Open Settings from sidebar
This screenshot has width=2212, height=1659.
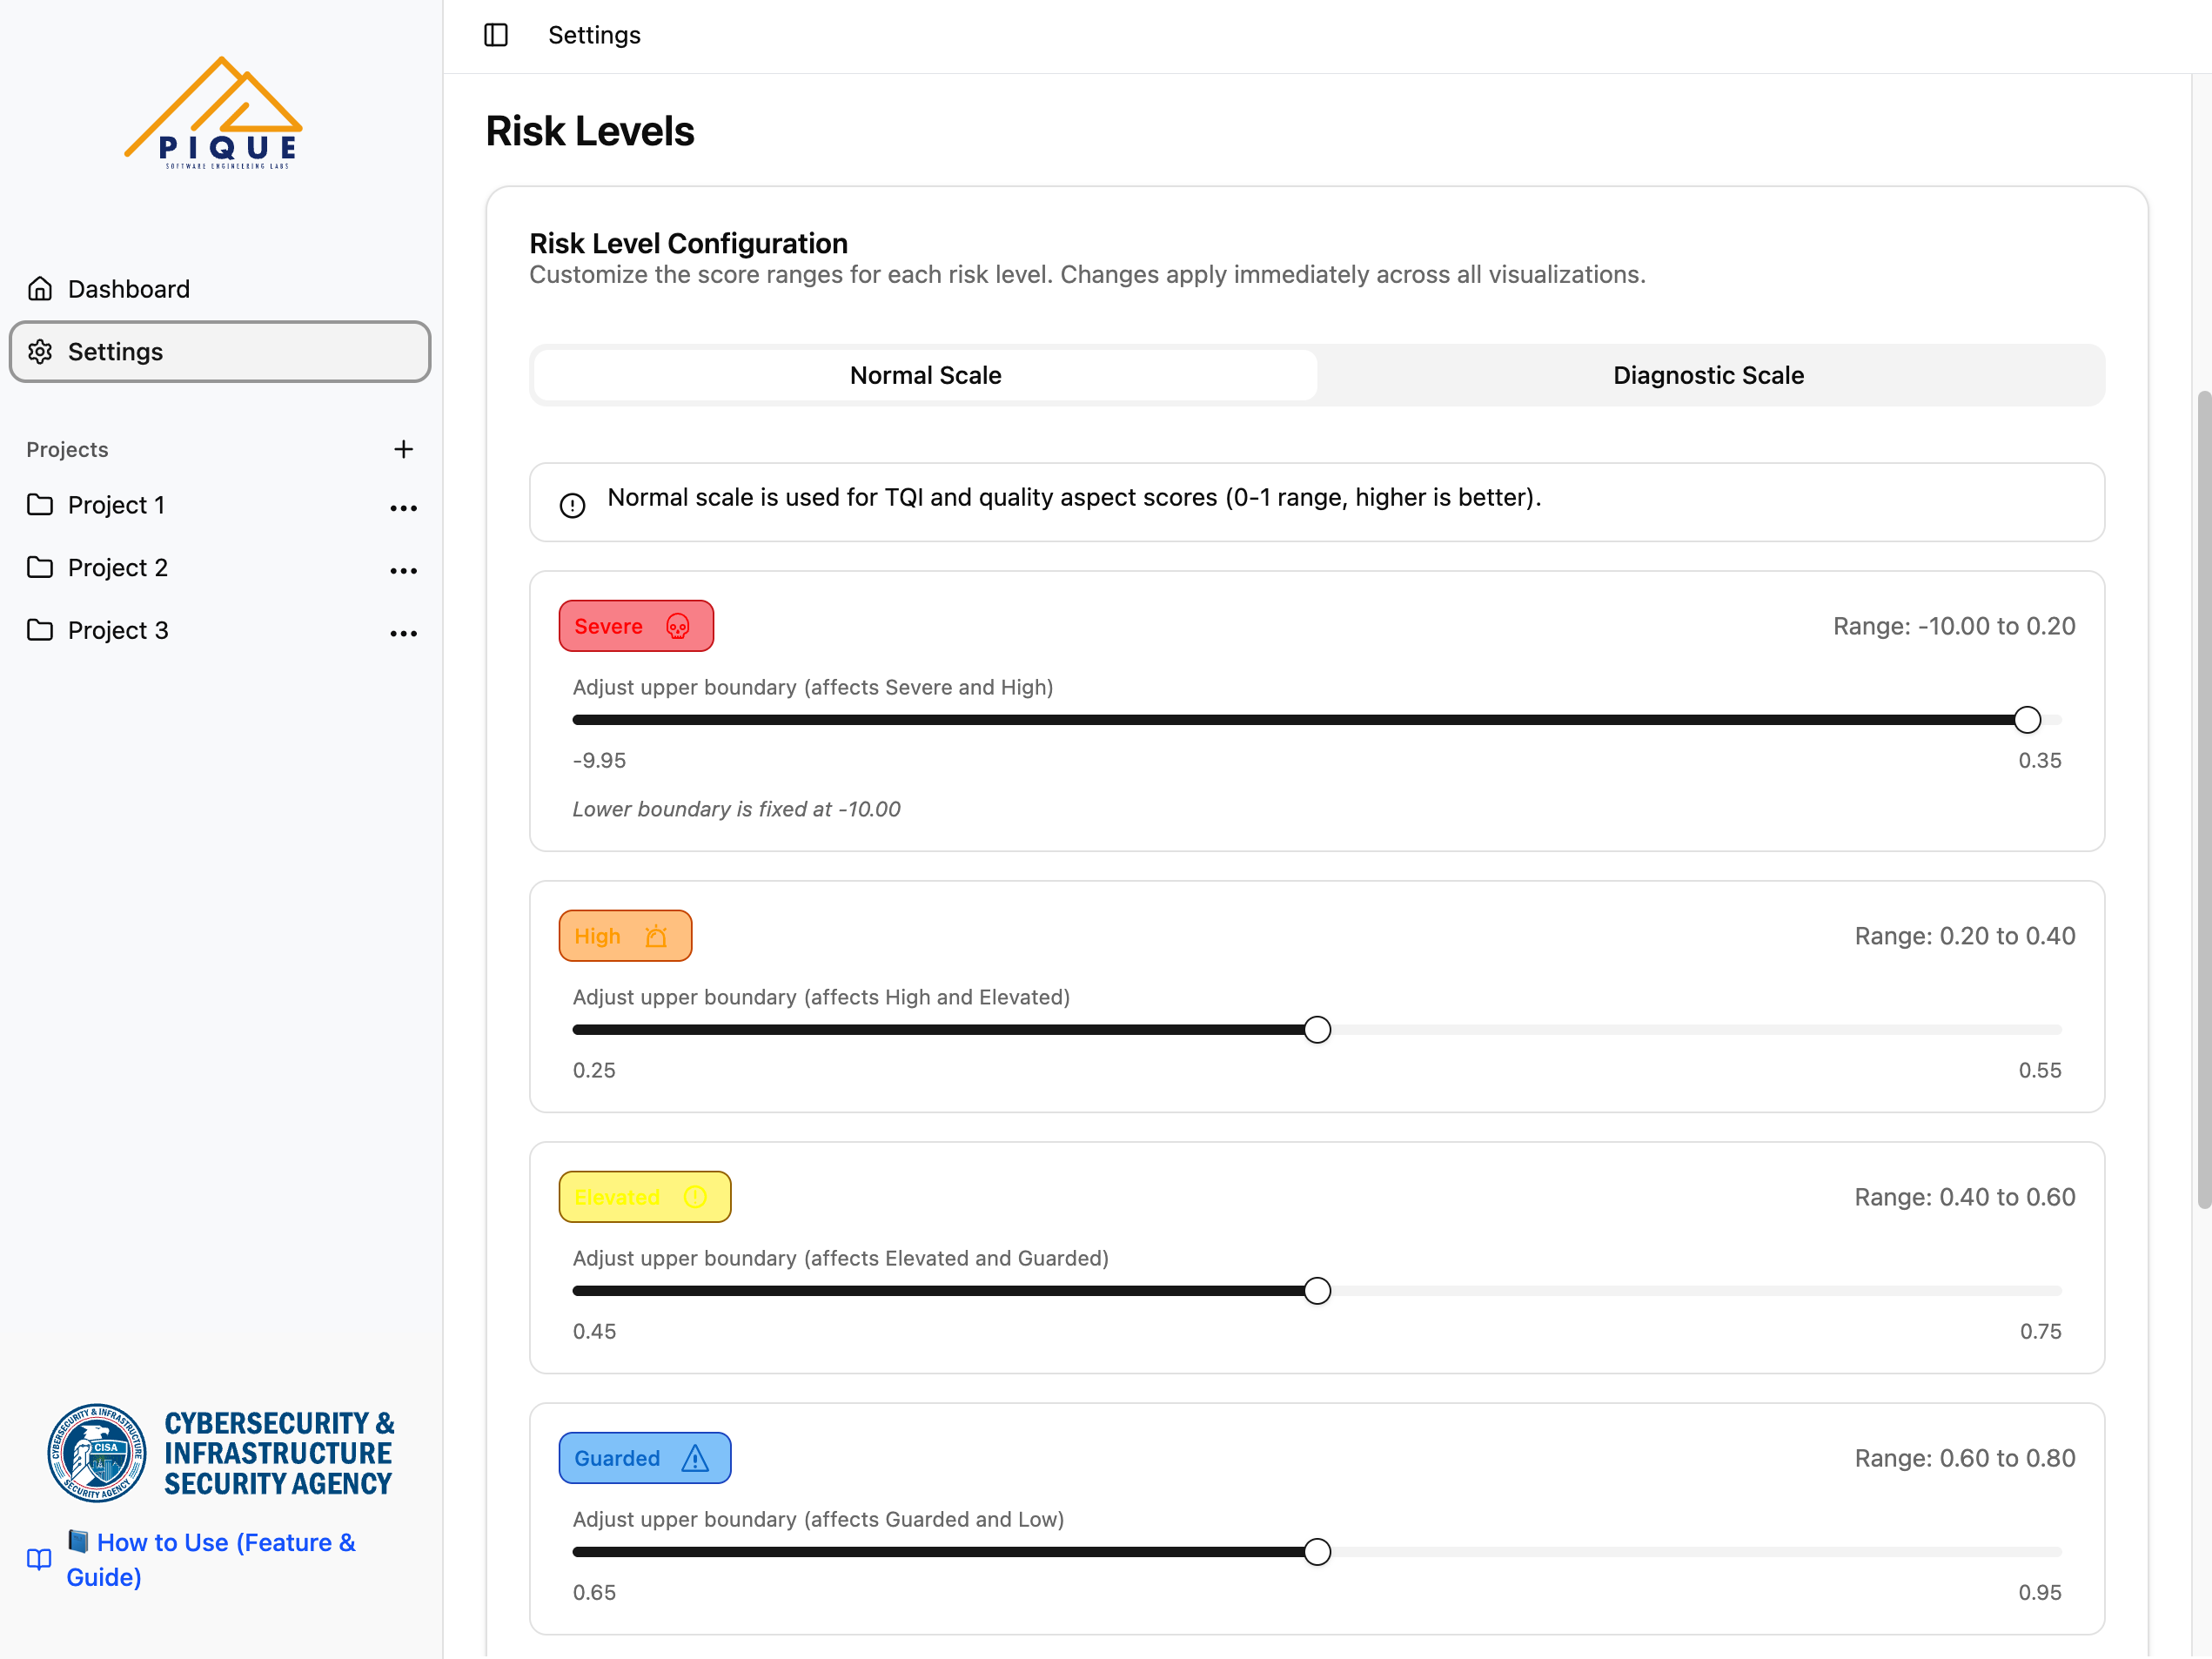click(115, 352)
